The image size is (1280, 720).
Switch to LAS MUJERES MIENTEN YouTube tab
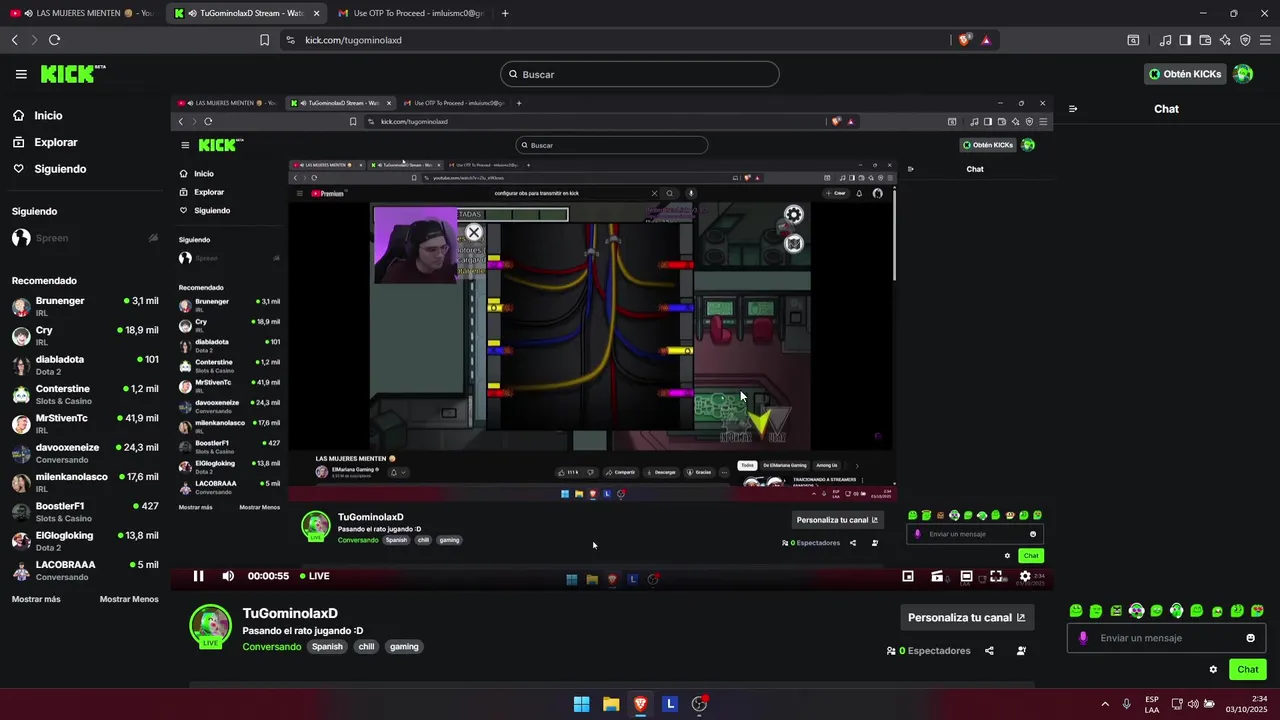82,13
